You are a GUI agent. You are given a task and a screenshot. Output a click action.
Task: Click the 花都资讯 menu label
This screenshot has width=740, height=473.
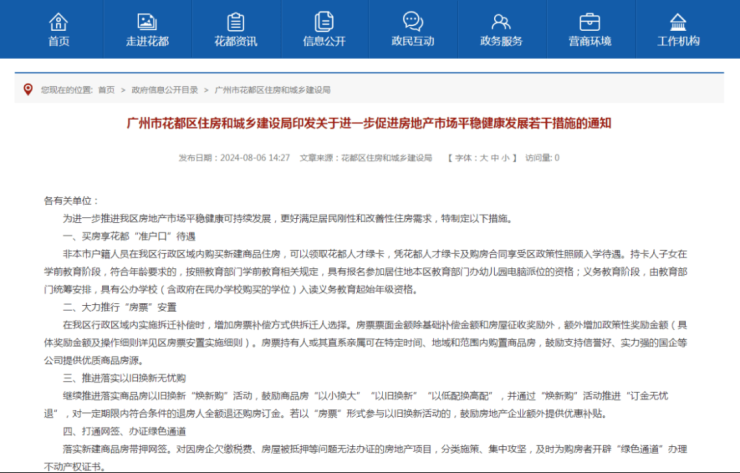pos(235,42)
